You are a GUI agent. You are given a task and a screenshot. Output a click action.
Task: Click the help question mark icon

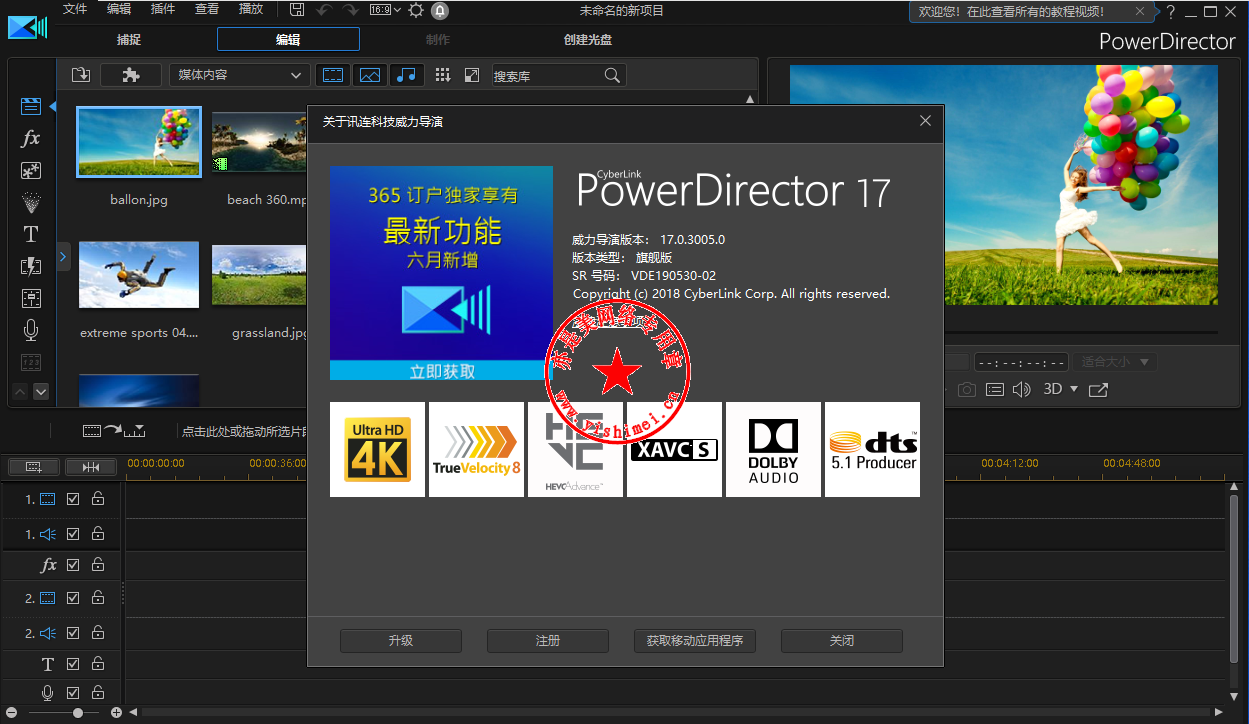coord(1173,11)
